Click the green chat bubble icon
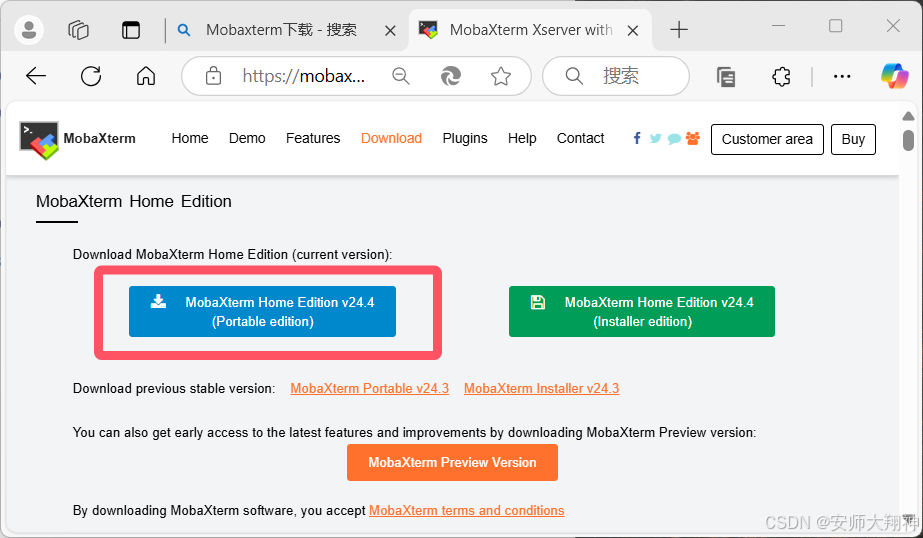The width and height of the screenshot is (923, 538). tap(675, 139)
